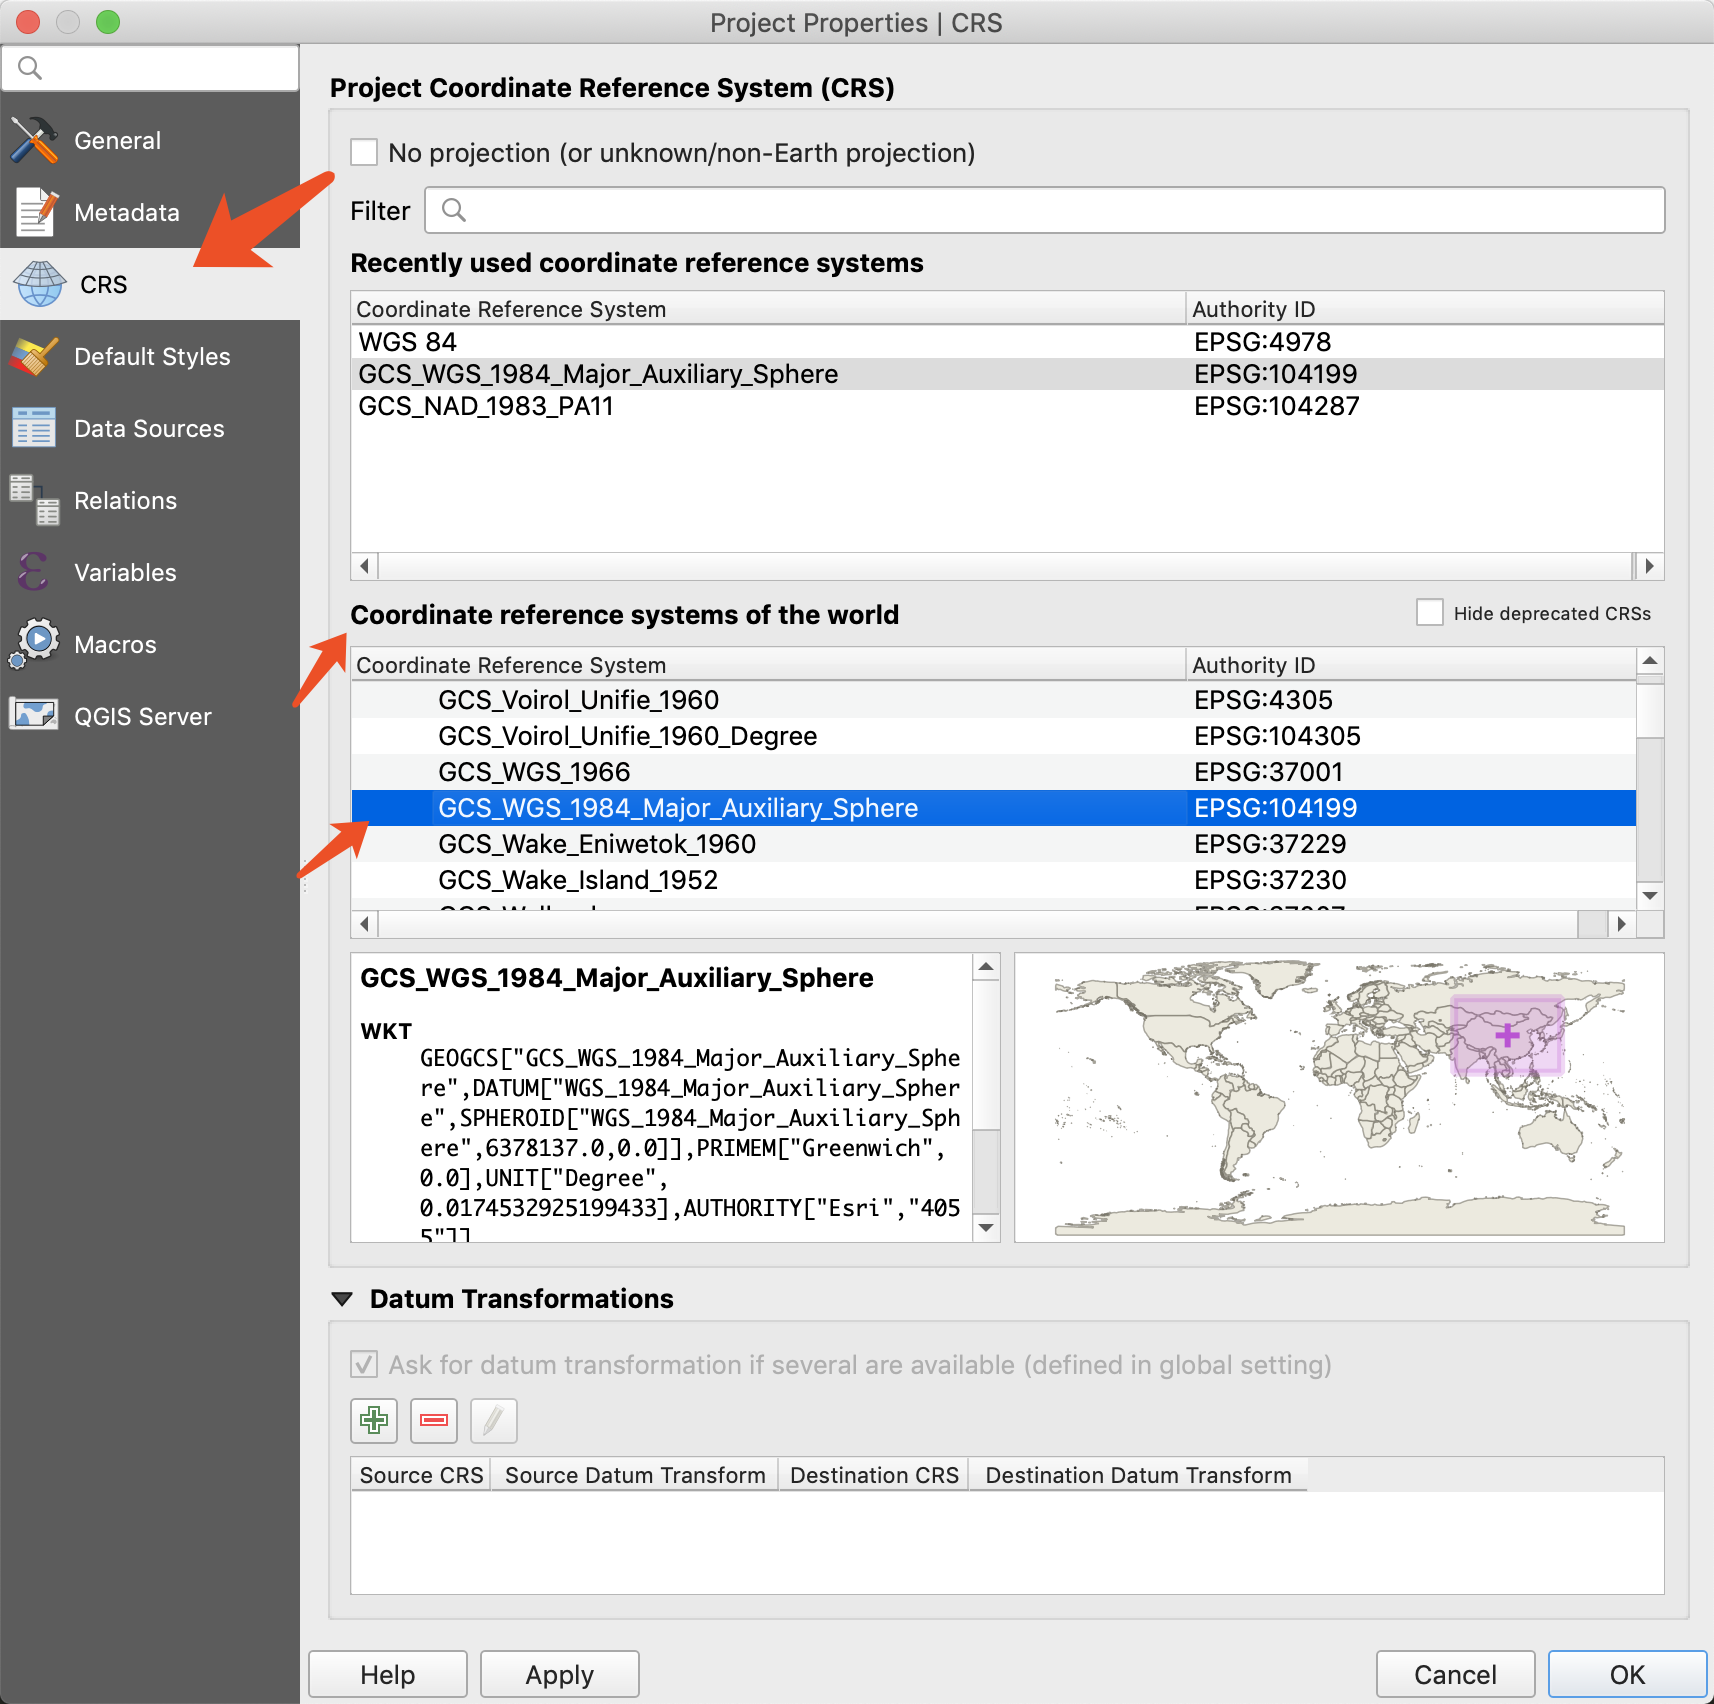
Task: Select GCS_Wake_Eniwetok_1960 row
Action: (994, 844)
